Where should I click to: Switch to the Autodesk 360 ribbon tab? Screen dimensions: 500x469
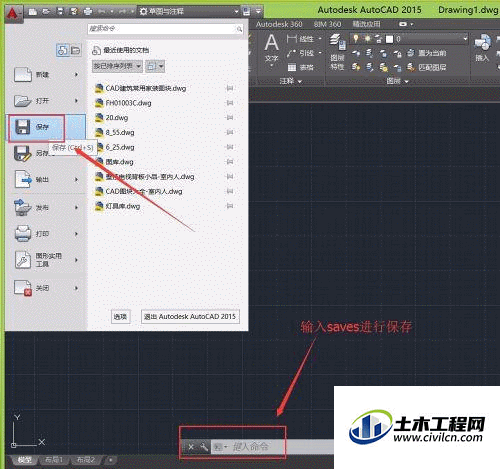(279, 24)
